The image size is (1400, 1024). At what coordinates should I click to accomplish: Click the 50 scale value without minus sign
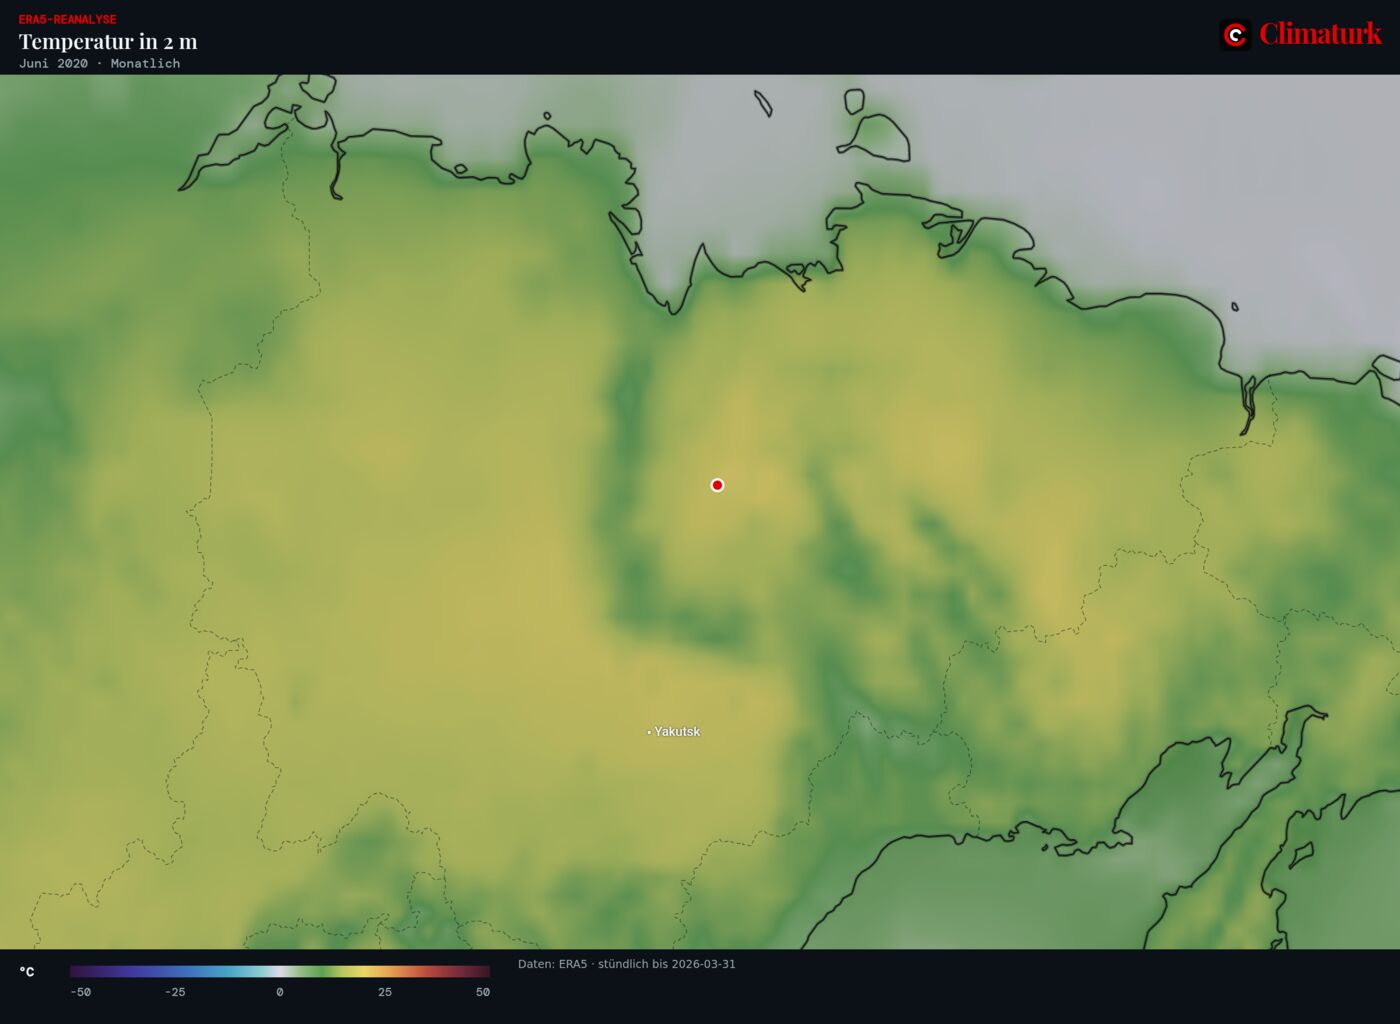[483, 992]
